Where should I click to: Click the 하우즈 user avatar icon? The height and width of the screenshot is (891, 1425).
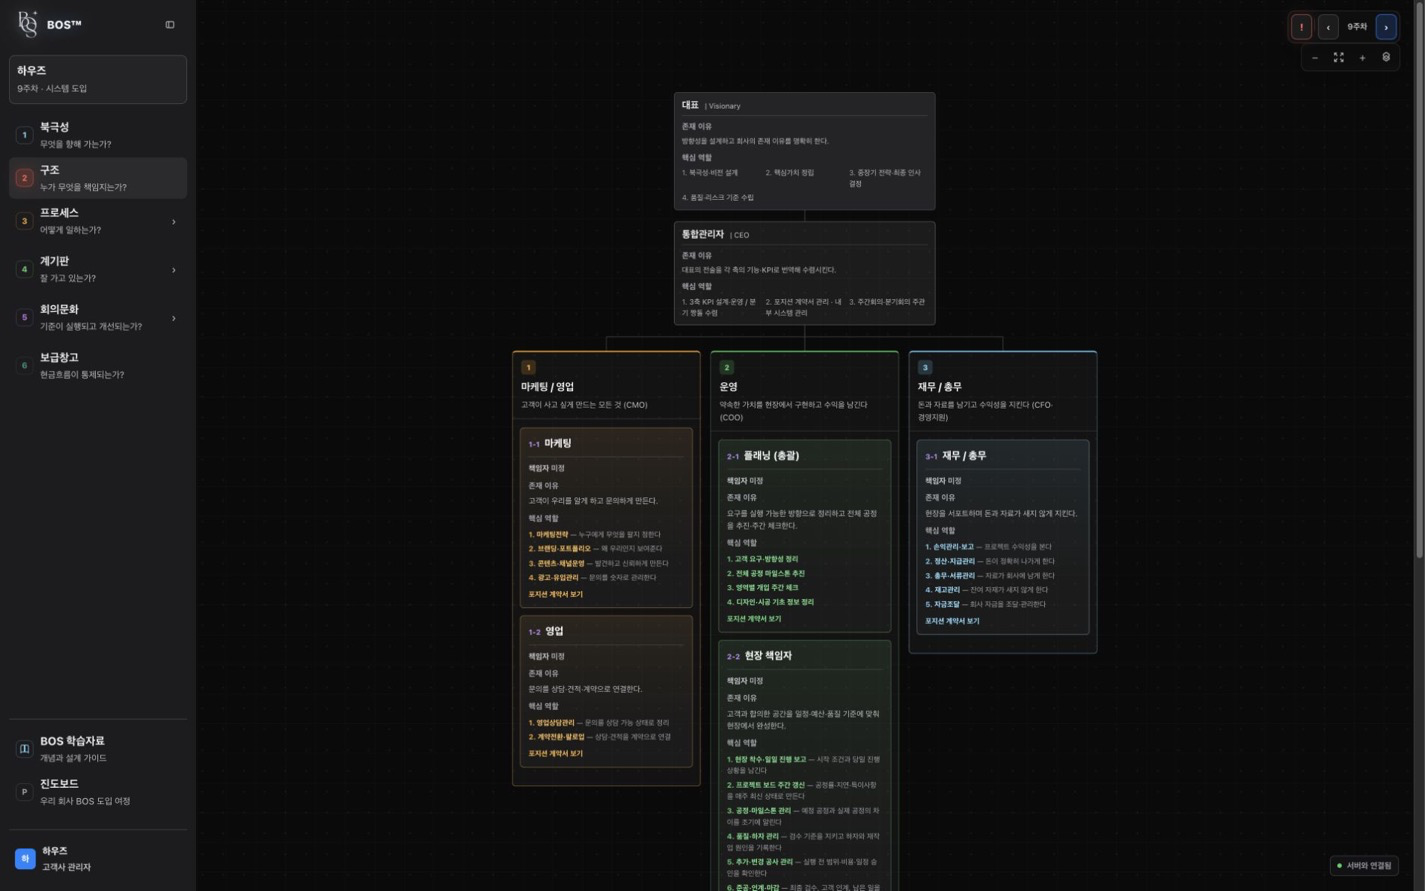[x=25, y=859]
